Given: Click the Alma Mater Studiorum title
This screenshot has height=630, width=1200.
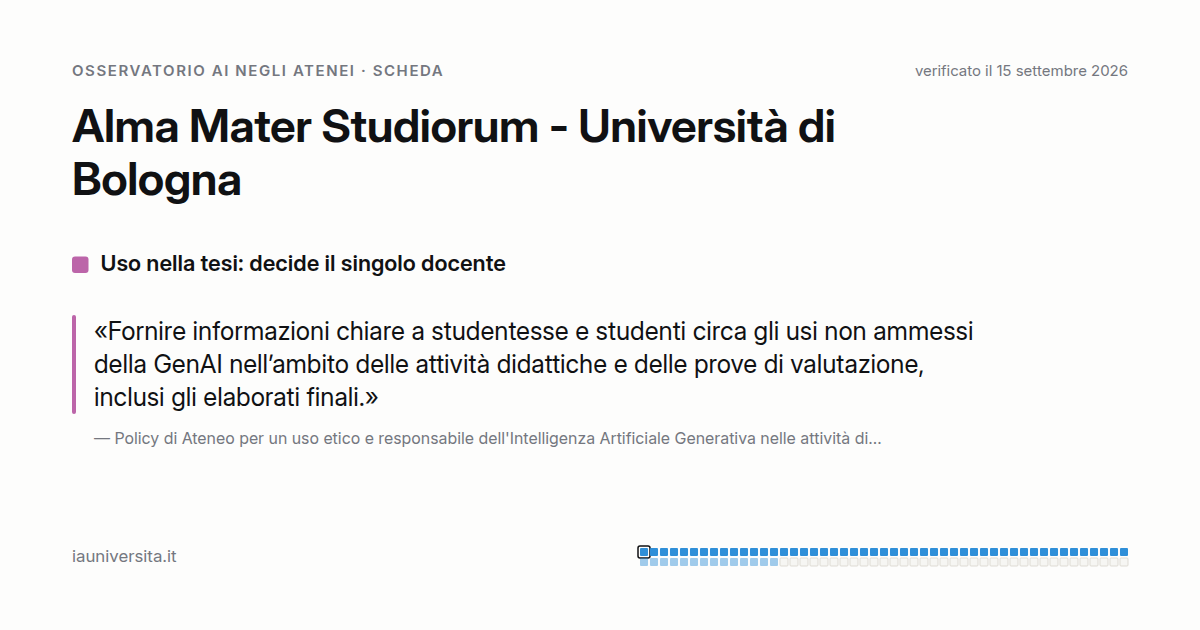Looking at the screenshot, I should [453, 154].
